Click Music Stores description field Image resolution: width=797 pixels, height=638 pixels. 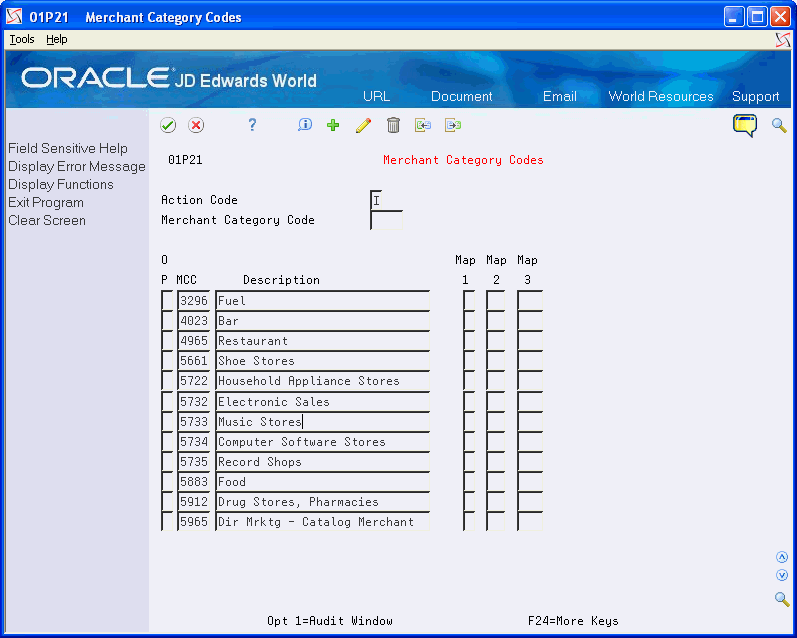tap(323, 422)
